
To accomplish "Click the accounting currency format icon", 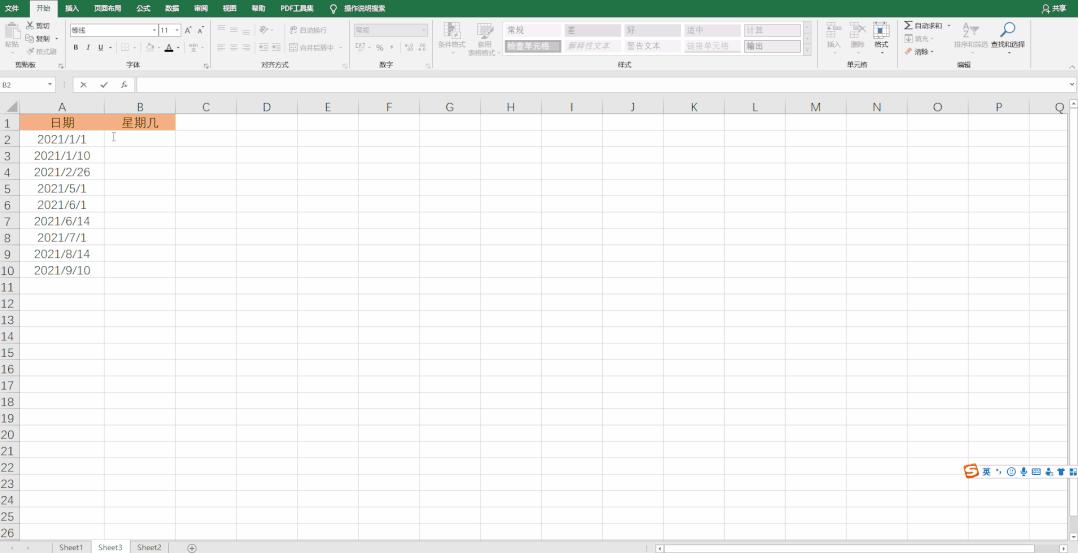I will [360, 47].
